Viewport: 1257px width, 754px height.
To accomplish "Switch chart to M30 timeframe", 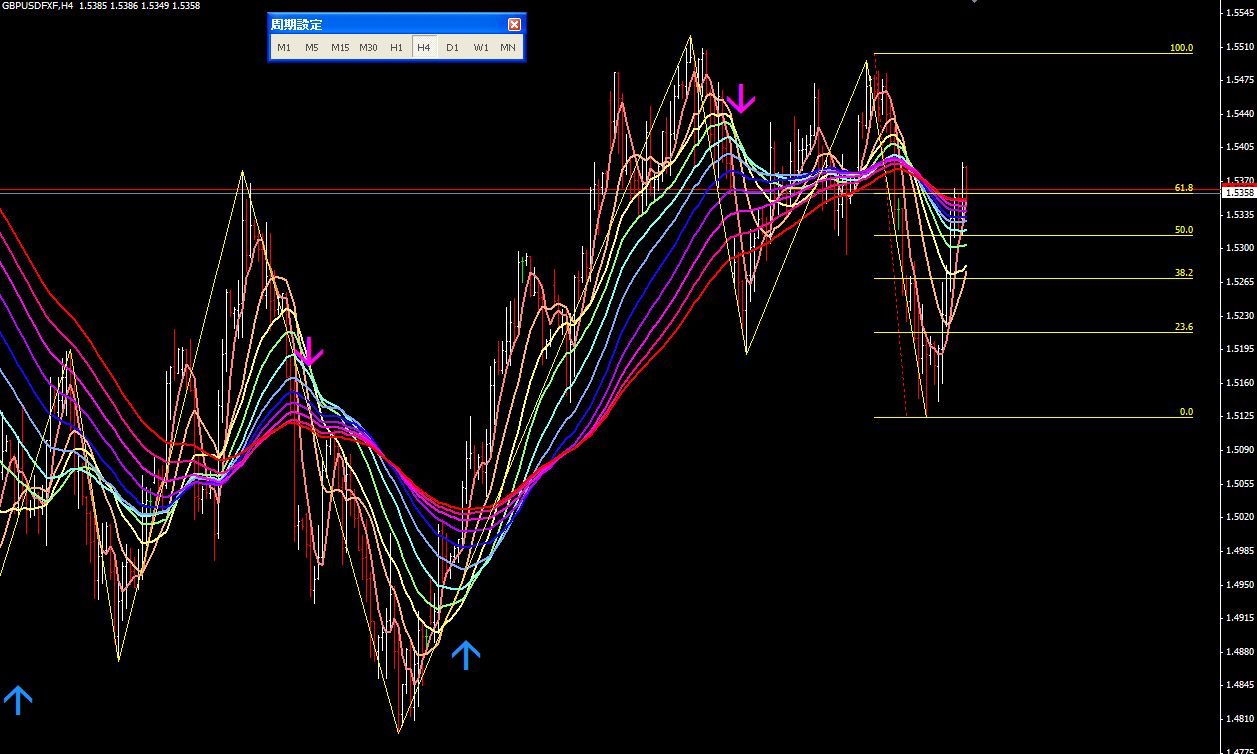I will point(368,47).
